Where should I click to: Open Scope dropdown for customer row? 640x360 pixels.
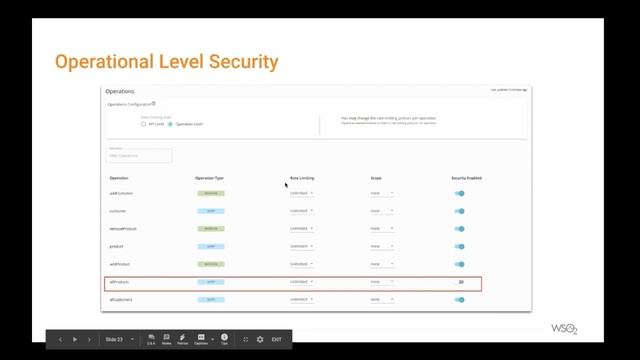click(382, 211)
